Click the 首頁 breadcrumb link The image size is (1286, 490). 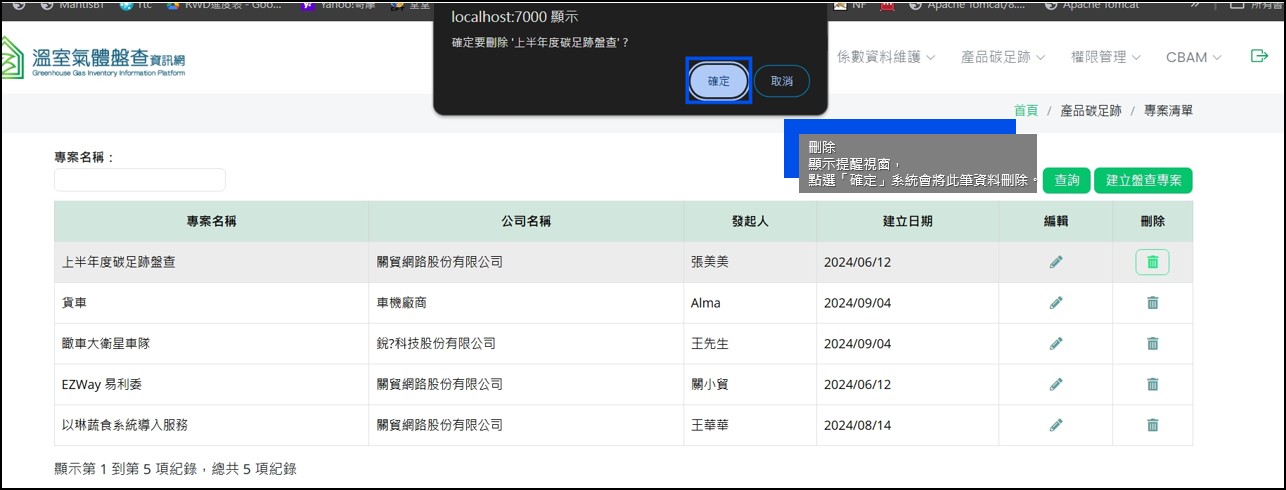click(1025, 110)
